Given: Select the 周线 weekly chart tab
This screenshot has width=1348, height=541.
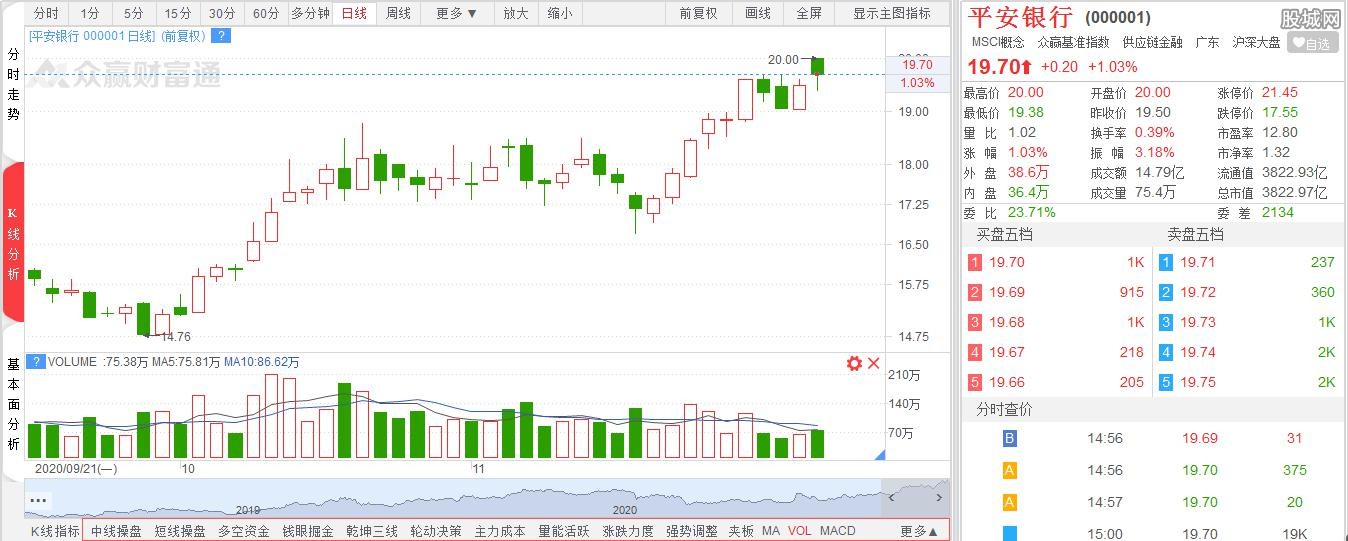Looking at the screenshot, I should click(x=398, y=14).
